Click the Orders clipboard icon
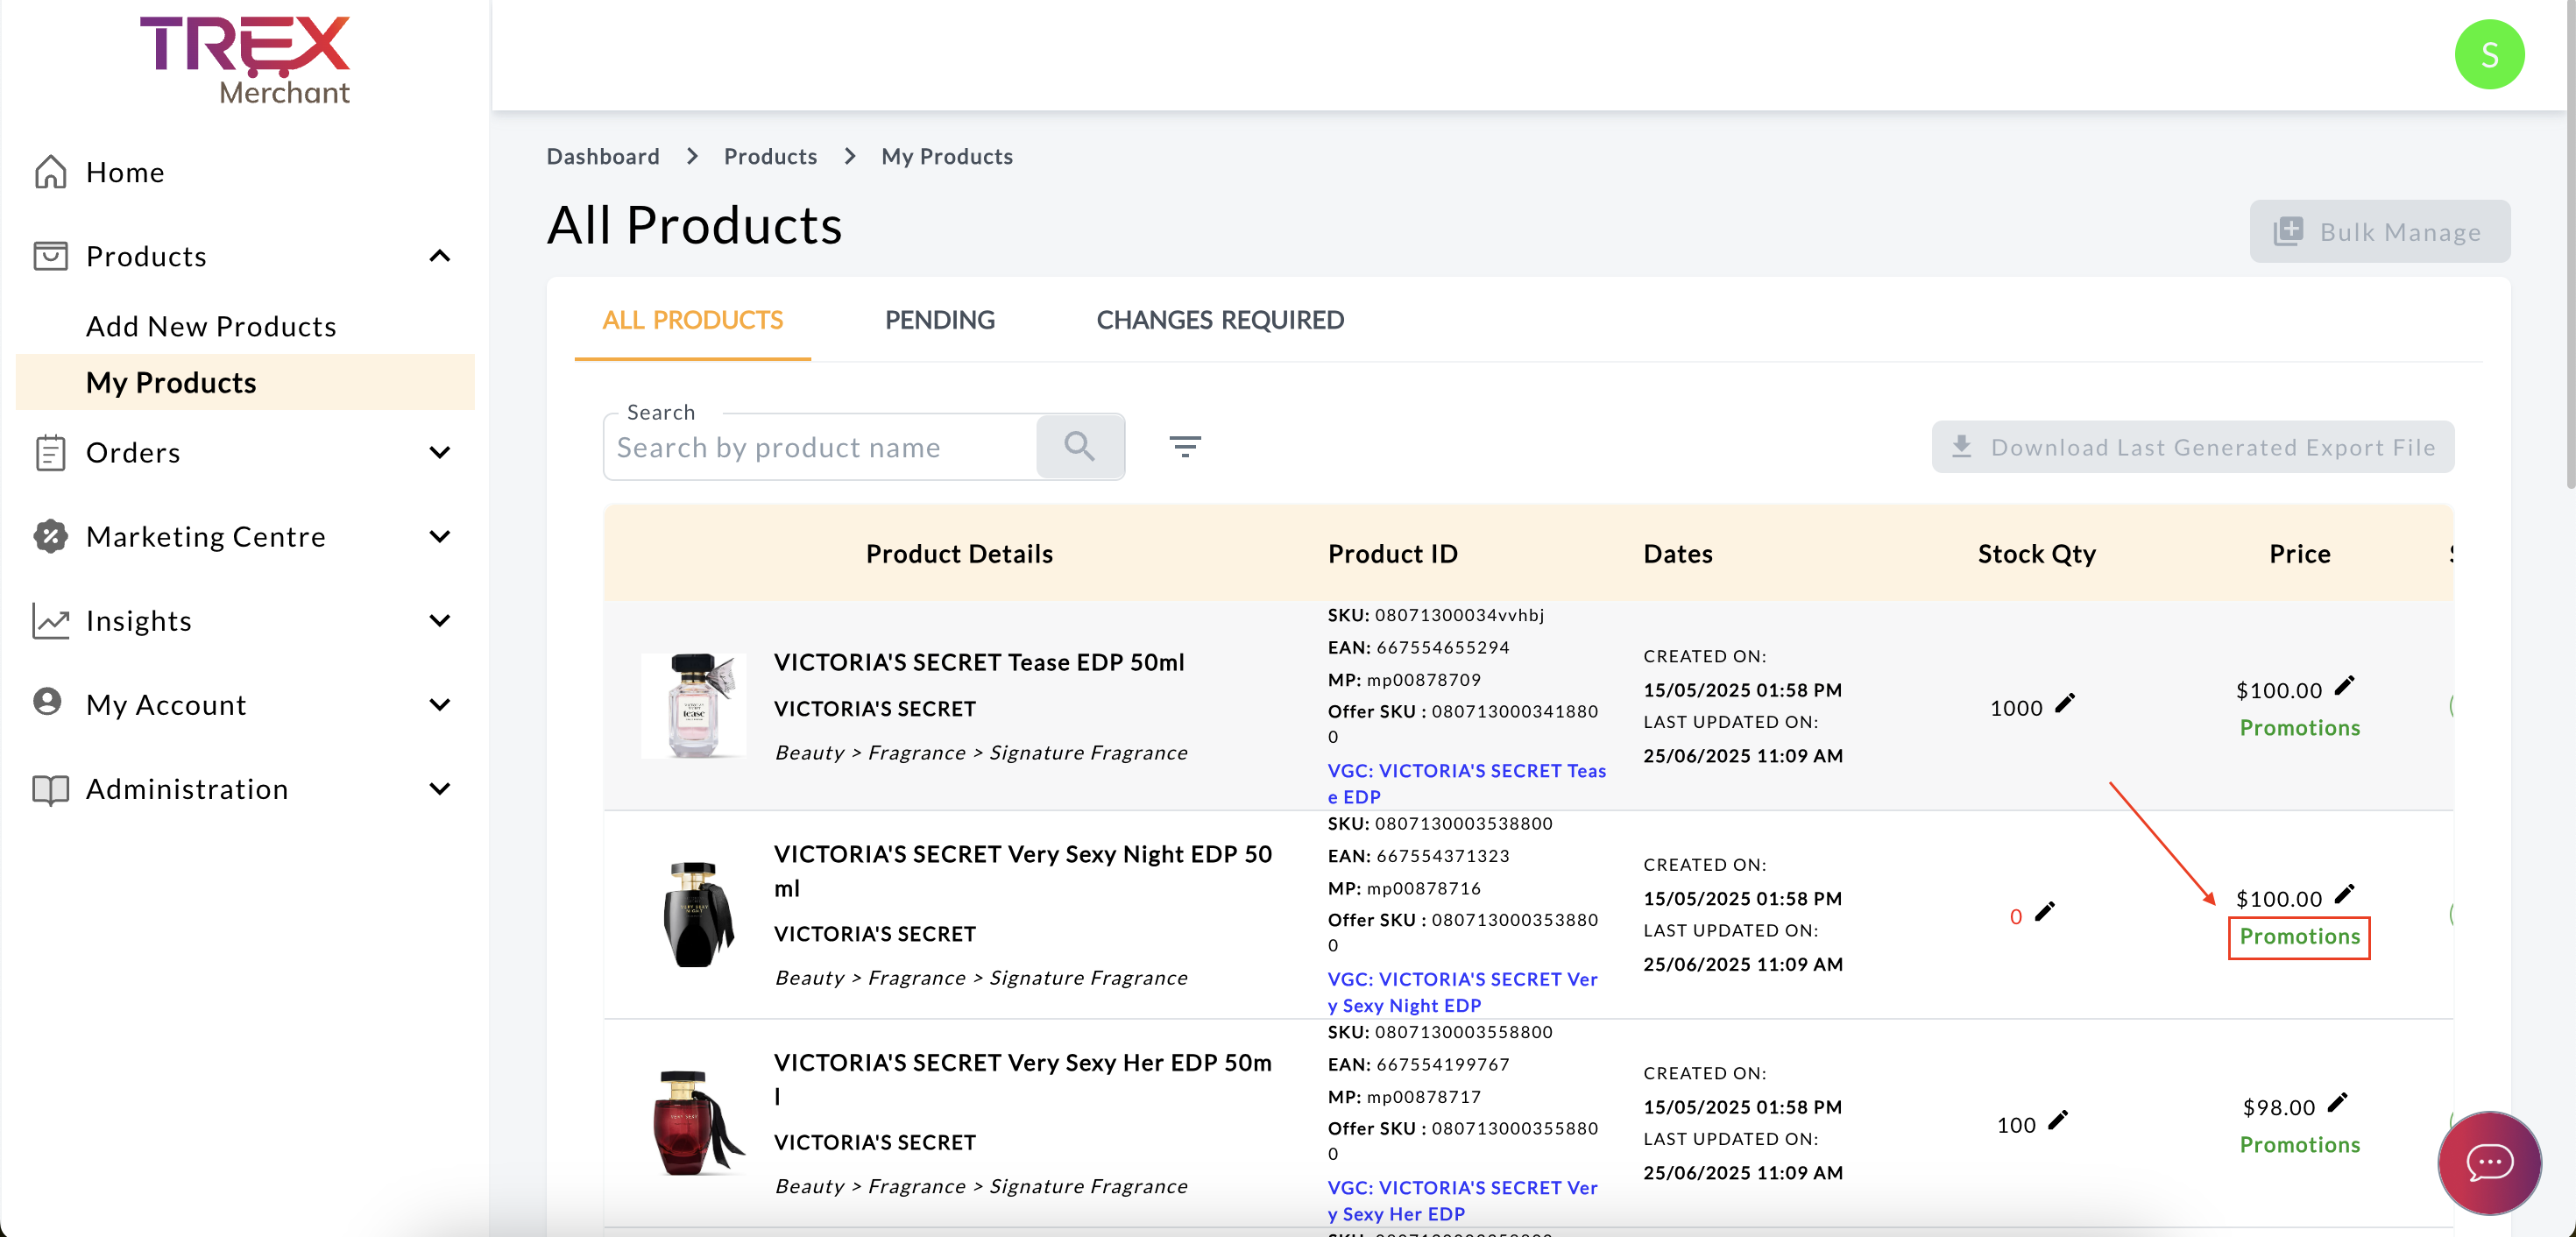Viewport: 2576px width, 1237px height. pos(50,452)
